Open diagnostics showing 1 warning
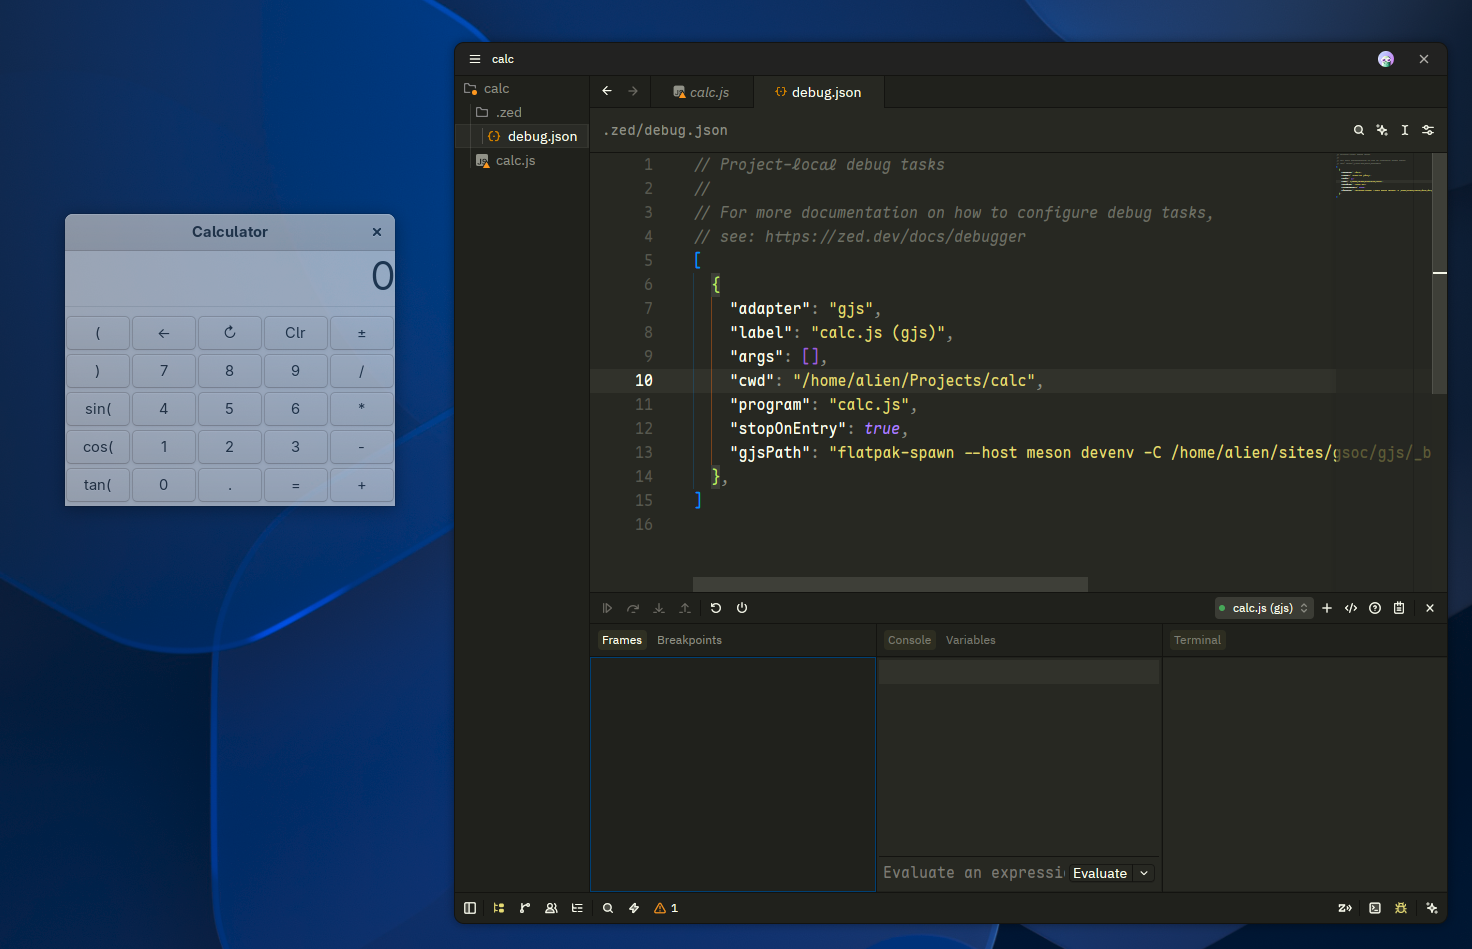Screen dimensions: 1472x949 666,908
